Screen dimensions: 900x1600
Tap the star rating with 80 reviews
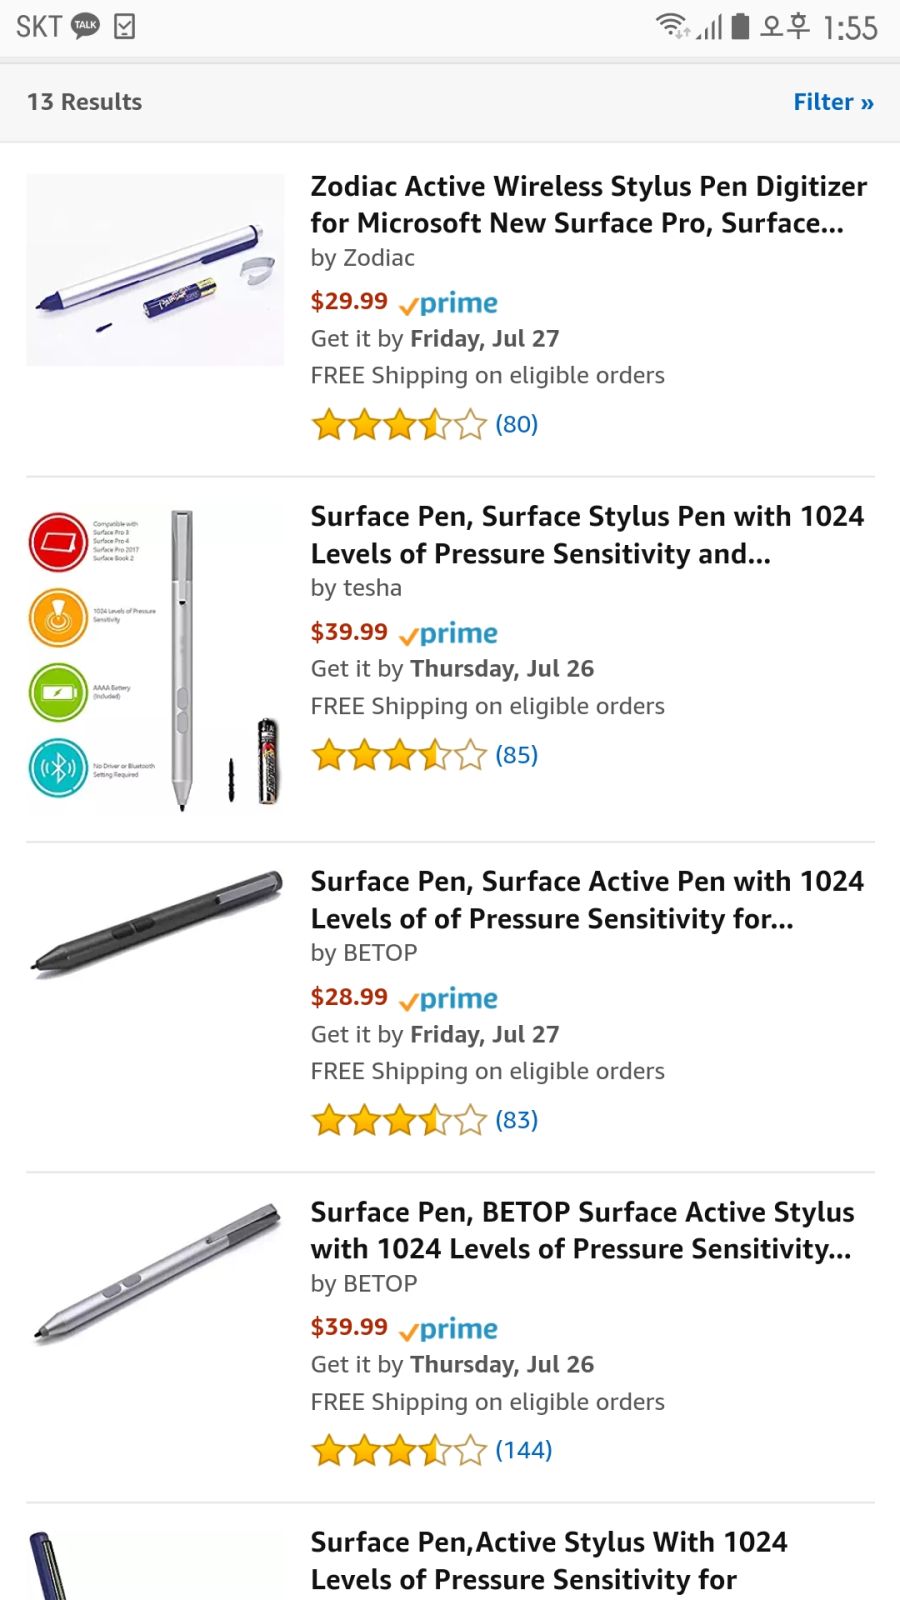[x=399, y=425]
